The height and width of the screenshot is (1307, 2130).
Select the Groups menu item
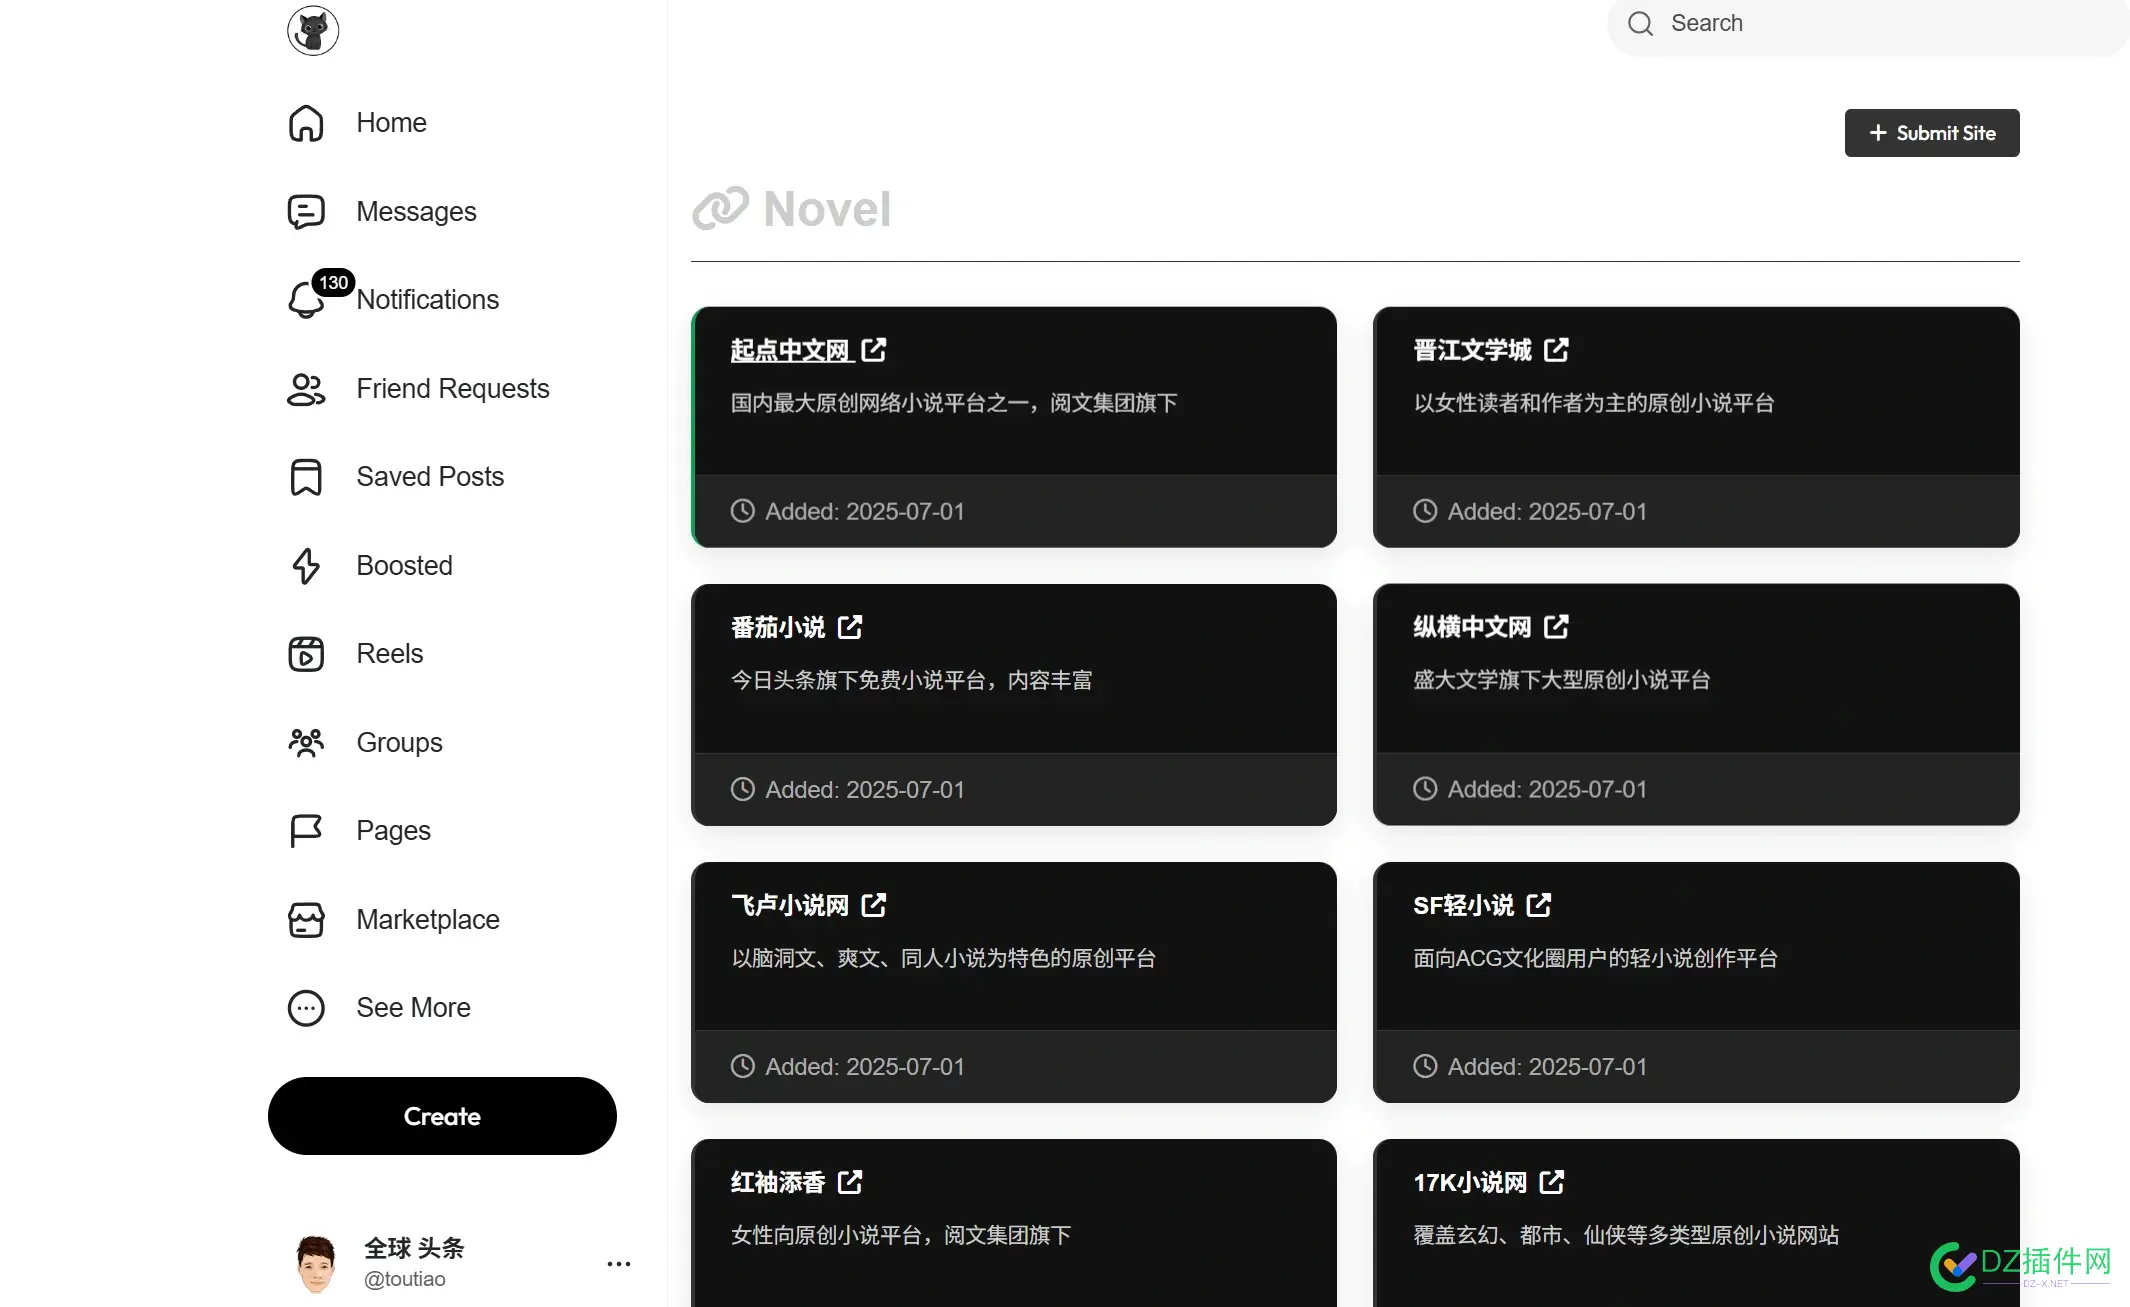coord(399,743)
